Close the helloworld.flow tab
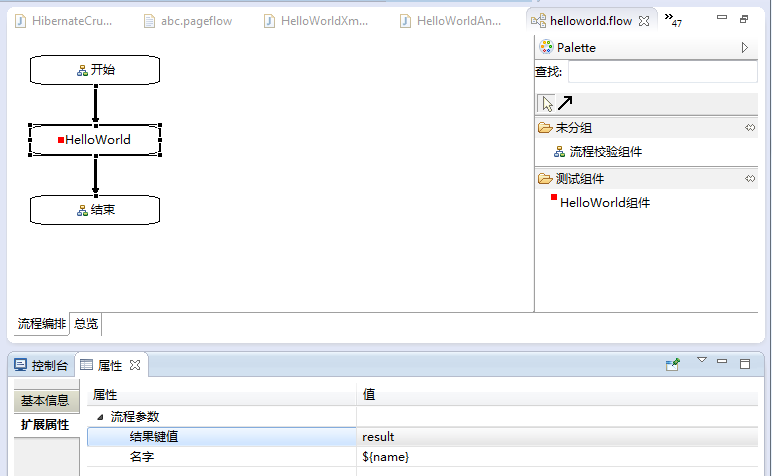 (643, 21)
